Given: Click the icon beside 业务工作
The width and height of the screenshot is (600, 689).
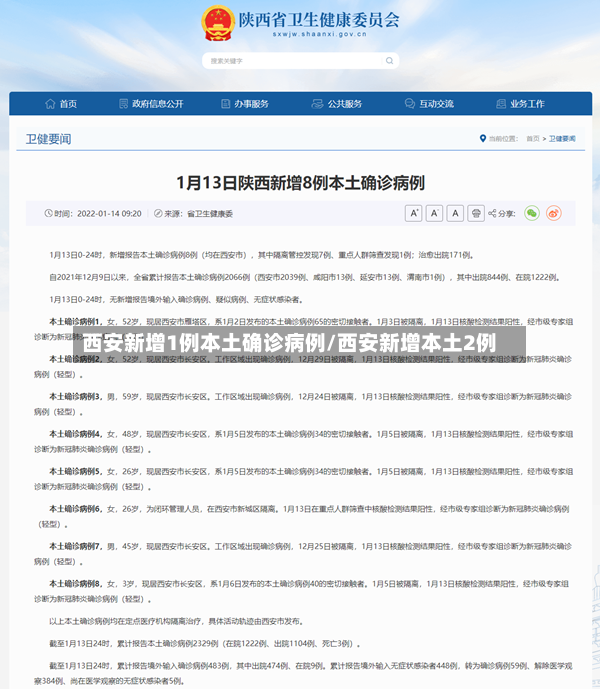Looking at the screenshot, I should point(501,104).
